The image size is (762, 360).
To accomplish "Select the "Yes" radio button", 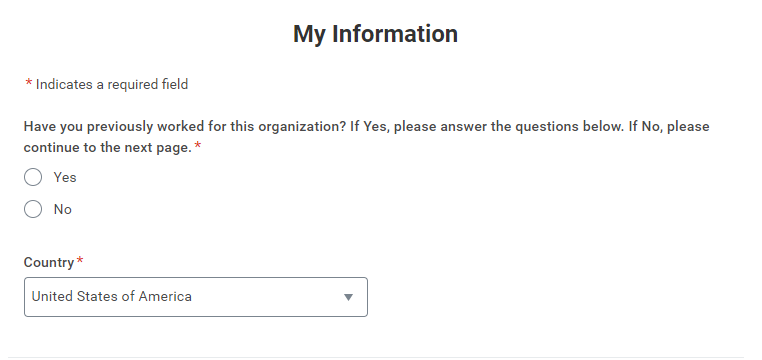I will click(33, 177).
